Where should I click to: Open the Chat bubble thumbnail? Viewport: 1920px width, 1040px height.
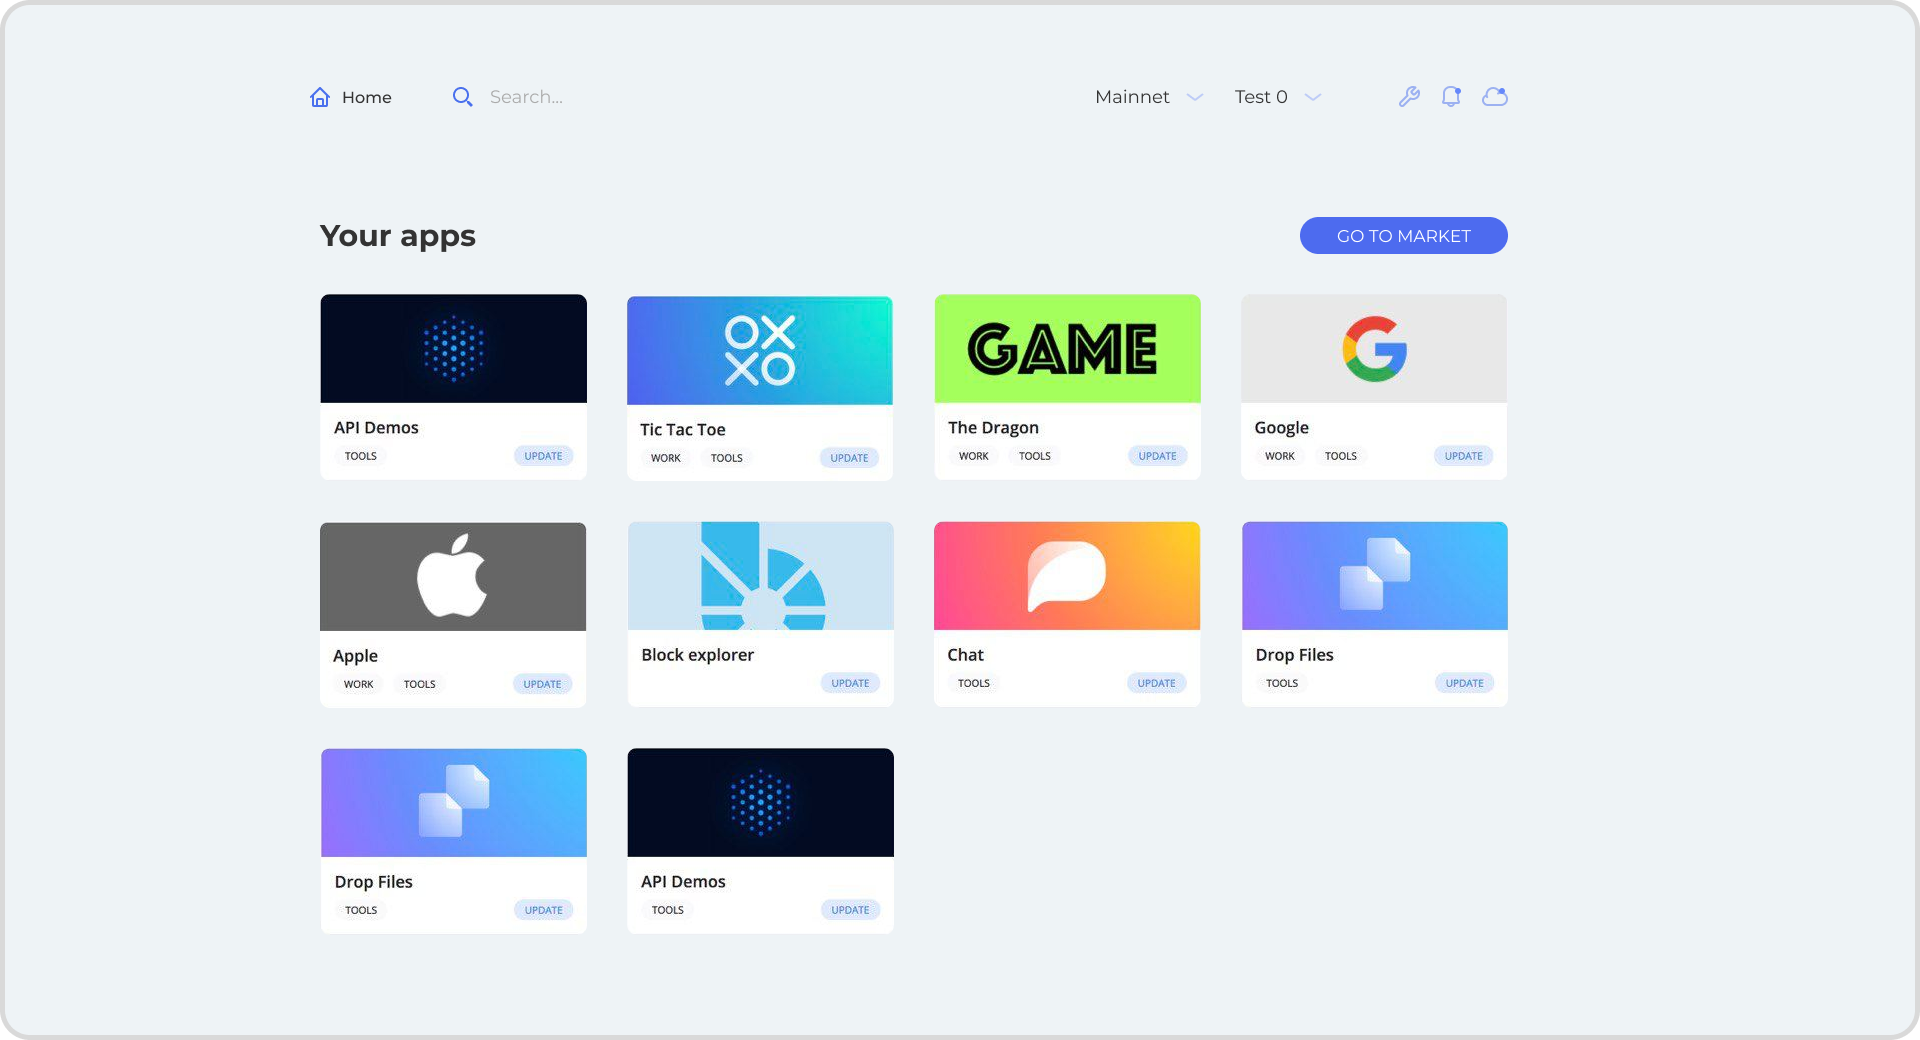pos(1067,575)
